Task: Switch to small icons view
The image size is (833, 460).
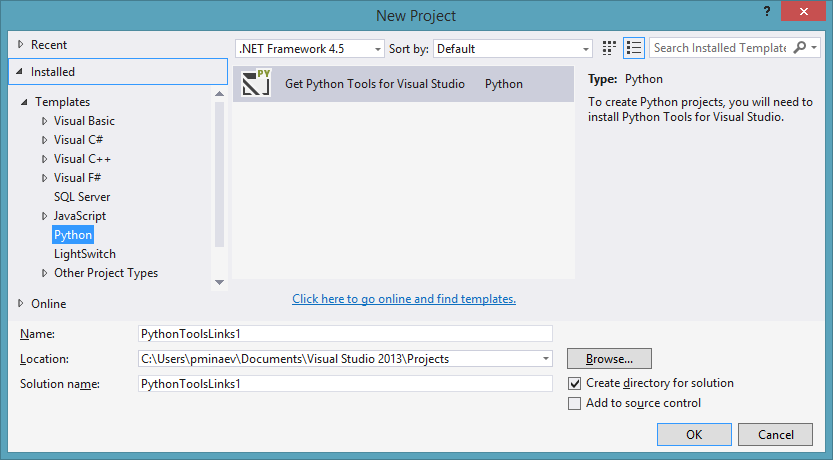Action: [x=610, y=48]
